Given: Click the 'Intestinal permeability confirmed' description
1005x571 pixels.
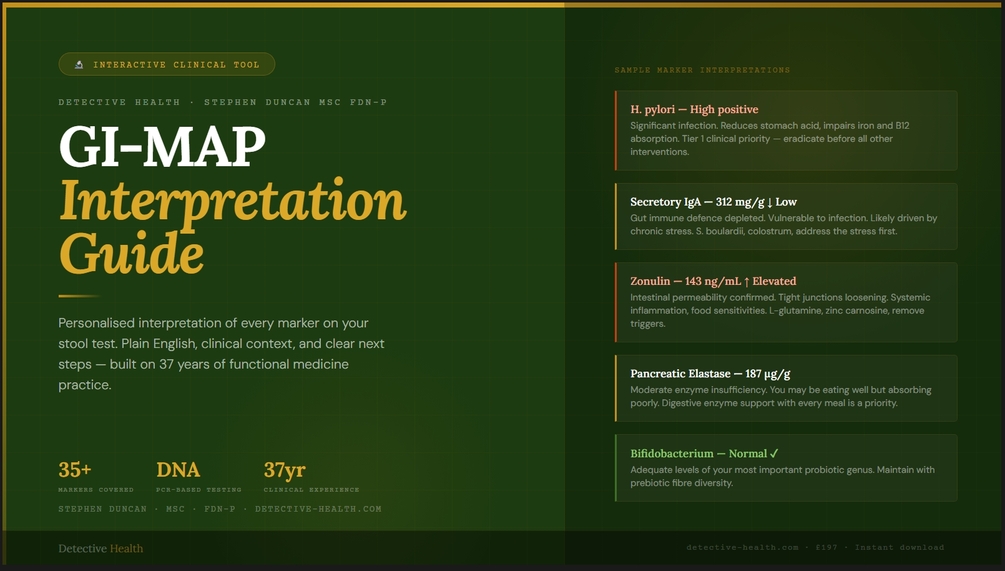Looking at the screenshot, I should click(780, 310).
